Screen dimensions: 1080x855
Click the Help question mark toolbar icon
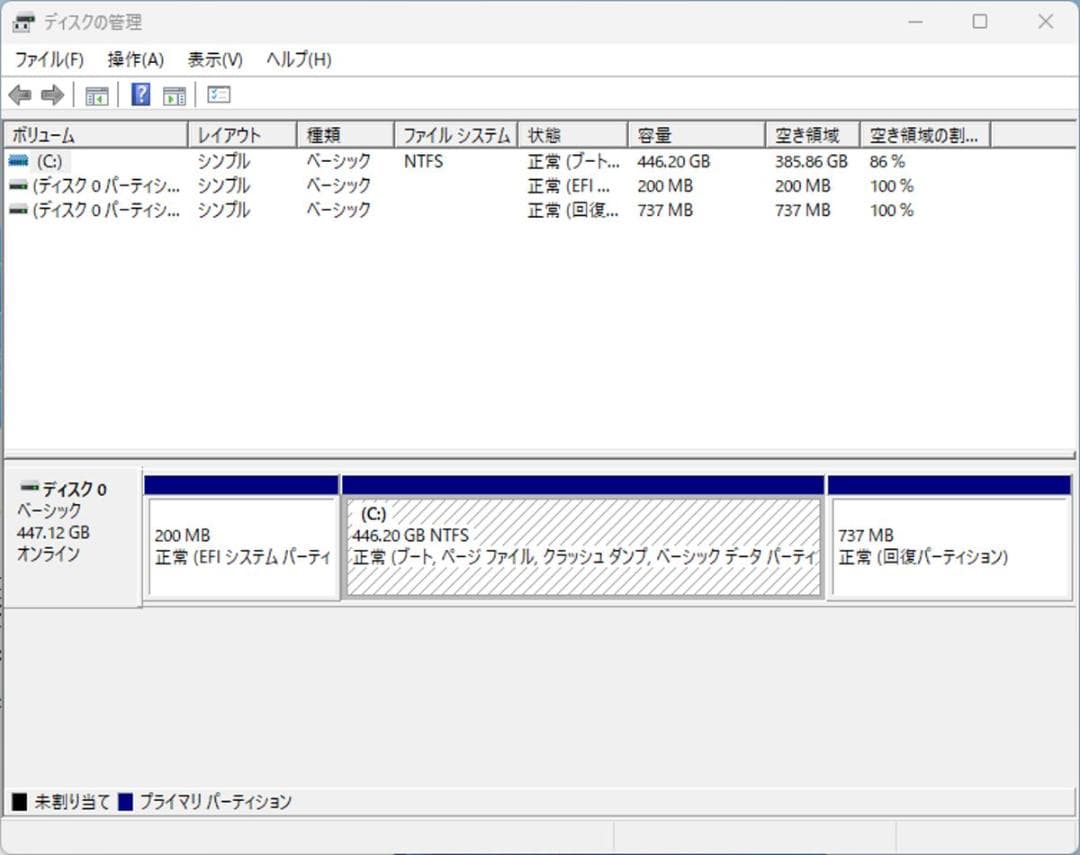(x=140, y=94)
